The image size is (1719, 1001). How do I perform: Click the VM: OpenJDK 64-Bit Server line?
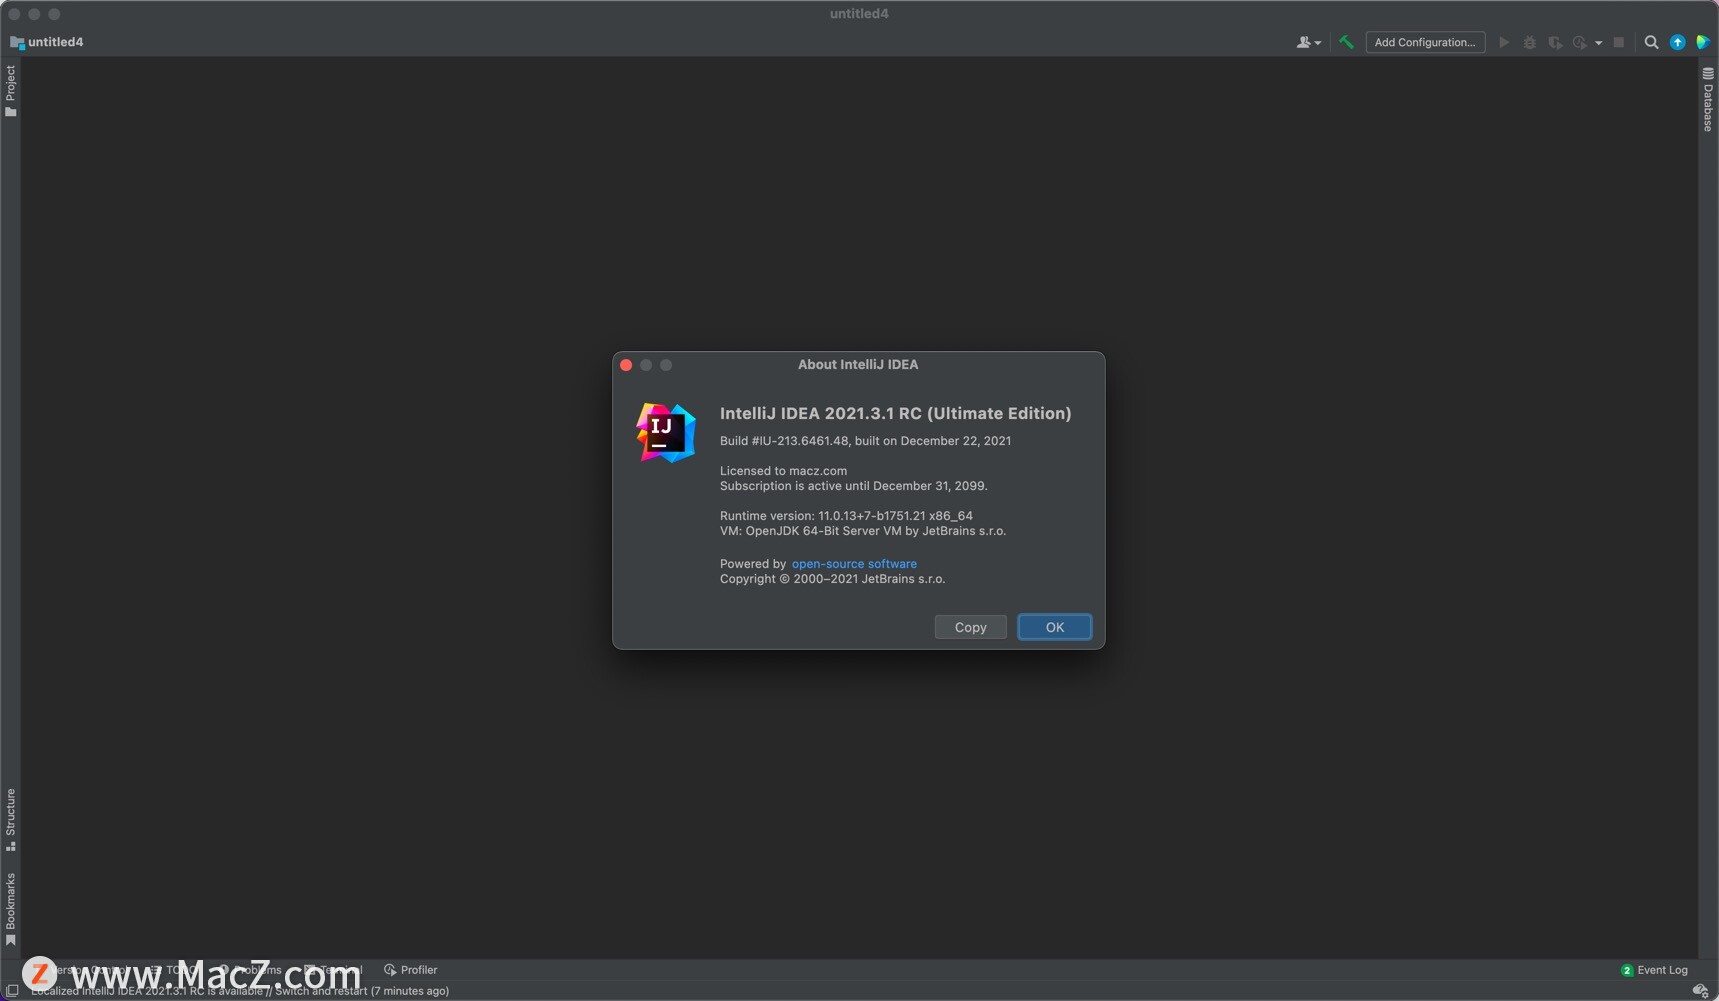(x=862, y=531)
